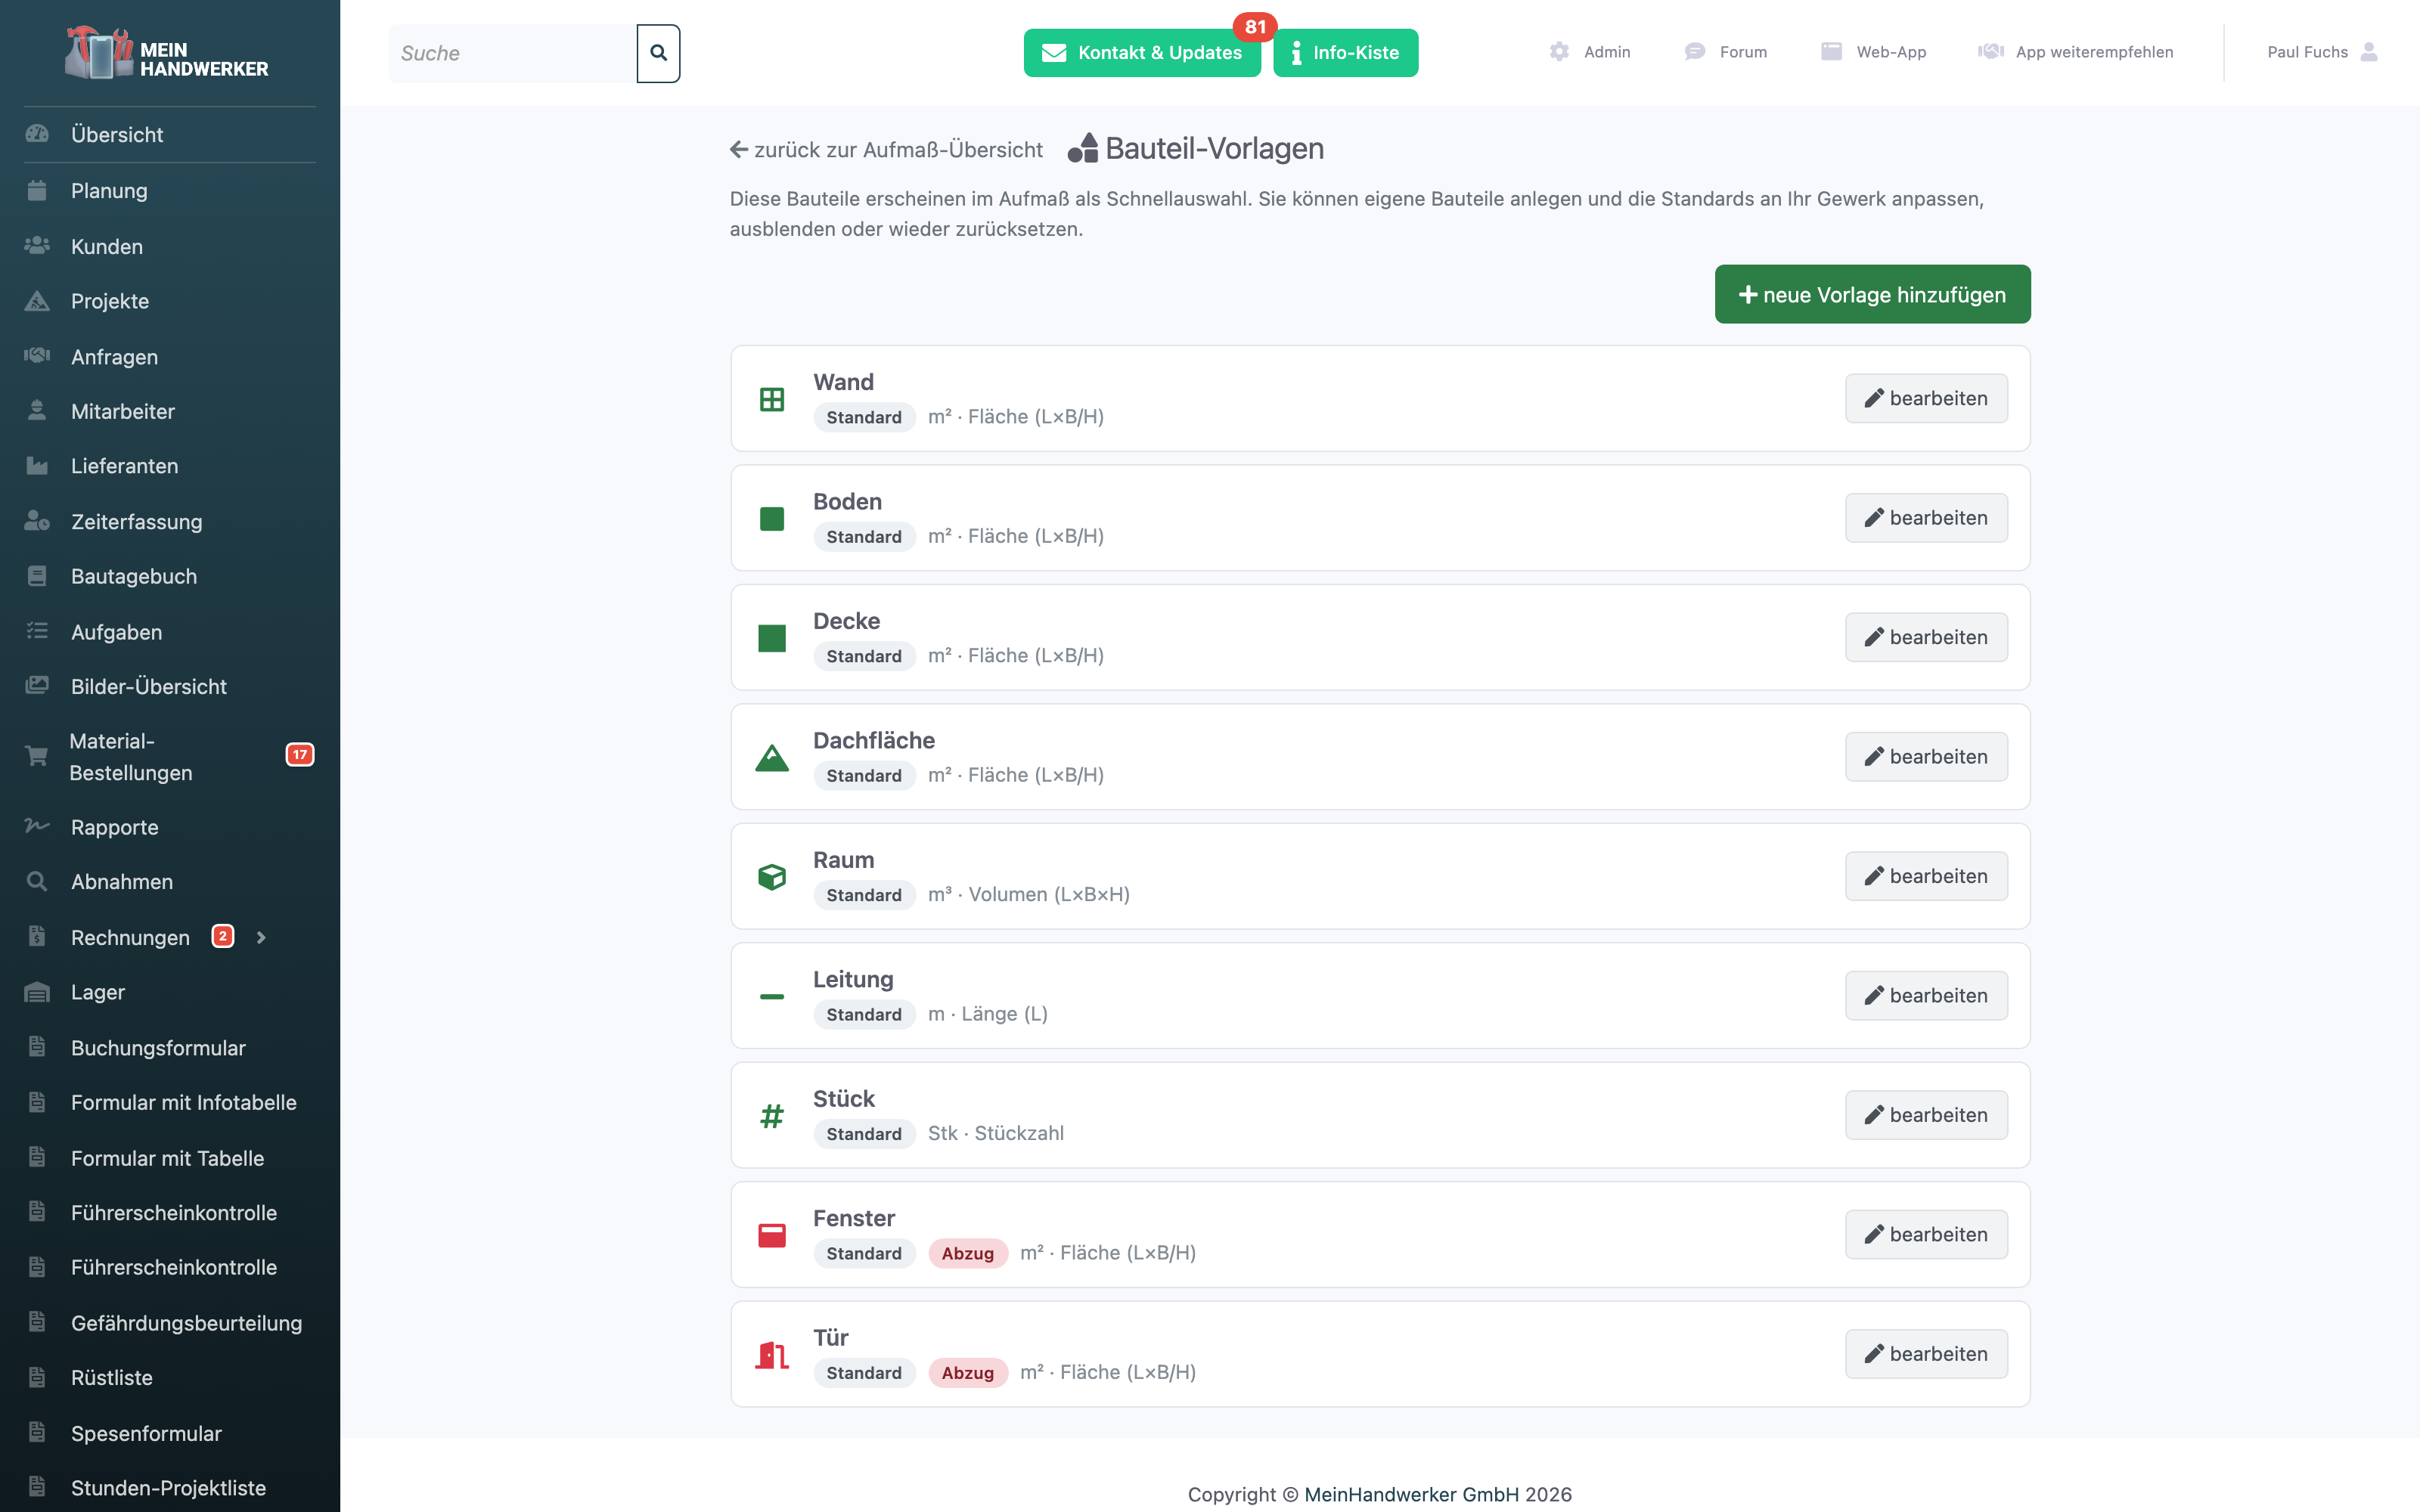Click the Übersicht dashboard icon
This screenshot has width=2420, height=1512.
37,134
